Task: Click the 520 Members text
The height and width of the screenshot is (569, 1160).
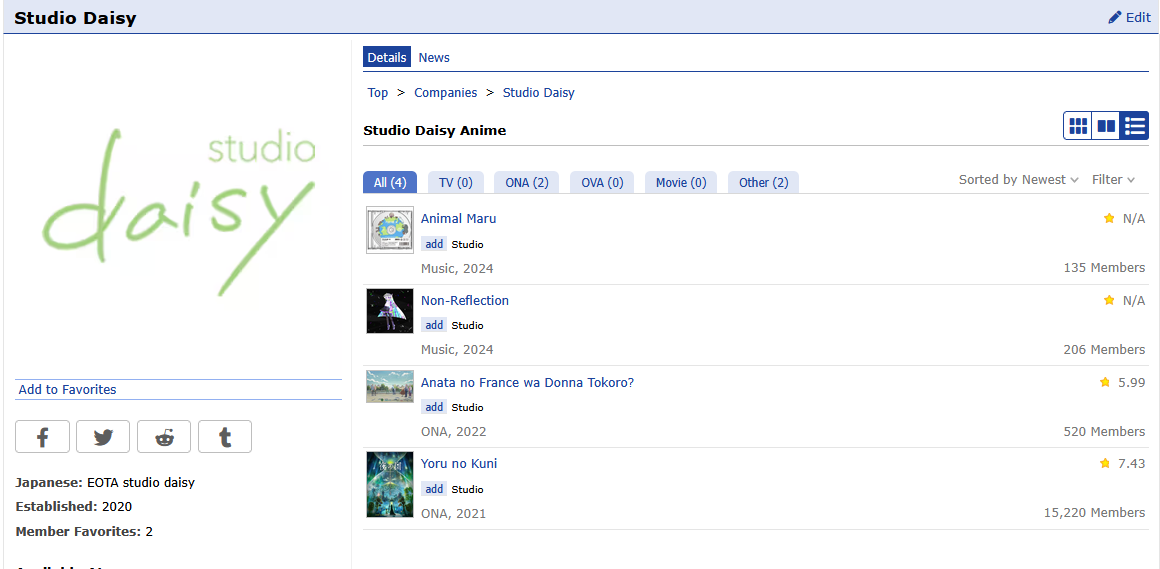Action: pyautogui.click(x=1105, y=431)
